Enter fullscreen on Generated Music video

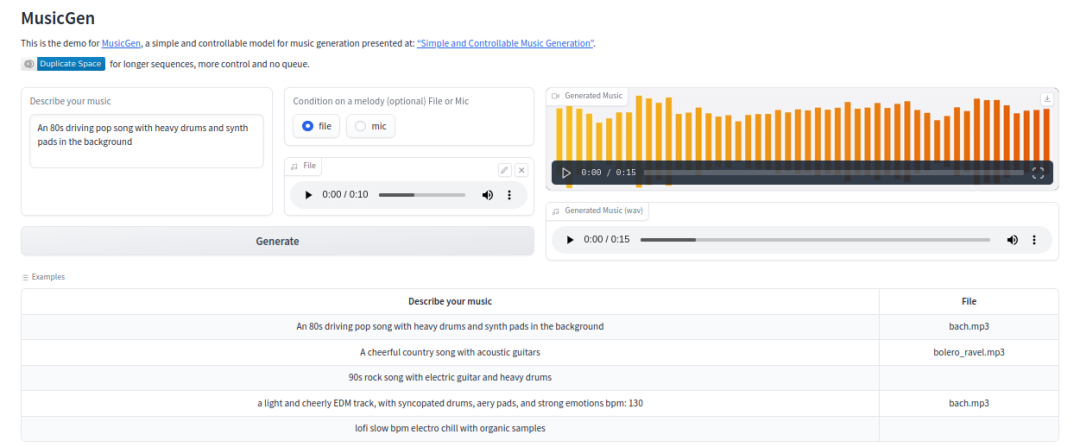(1038, 173)
